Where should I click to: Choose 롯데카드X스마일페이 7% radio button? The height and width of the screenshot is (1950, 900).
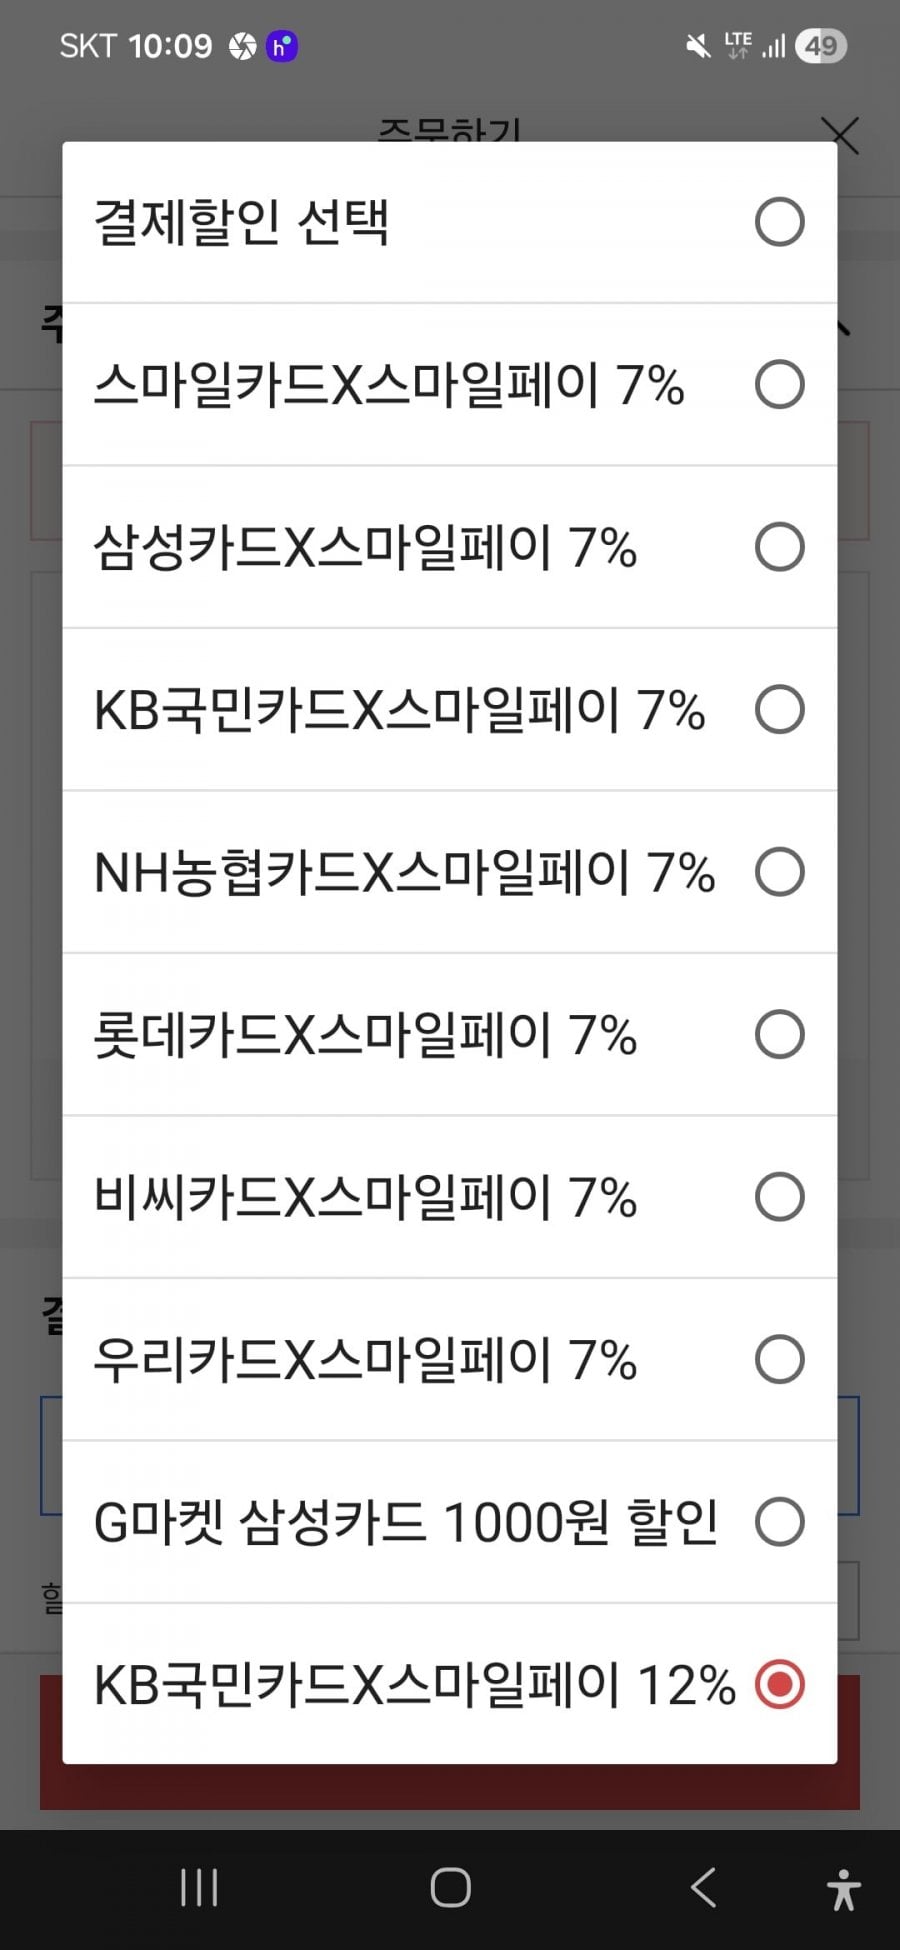click(779, 1035)
